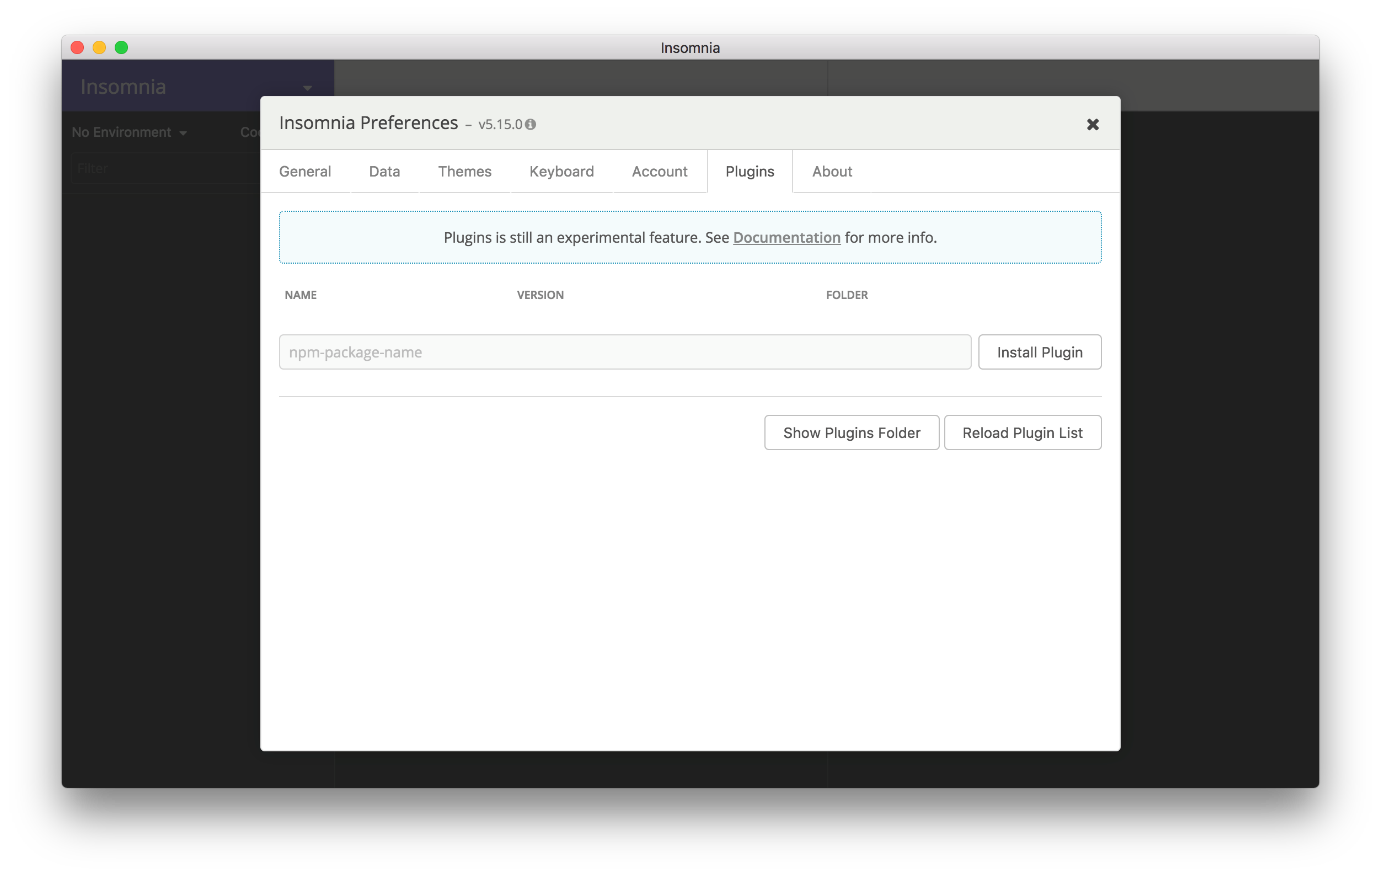
Task: Click the FOLDER column header
Action: pyautogui.click(x=847, y=295)
